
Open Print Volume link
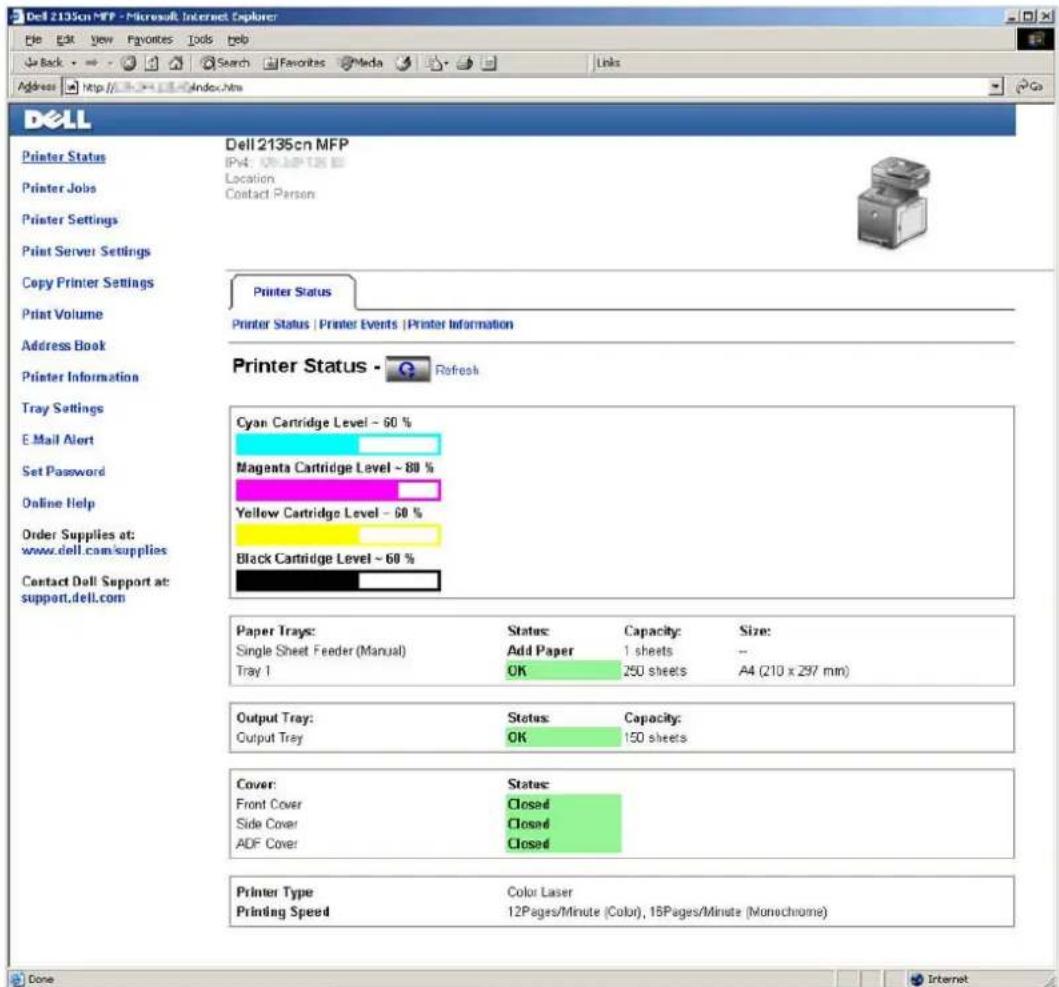(x=62, y=314)
